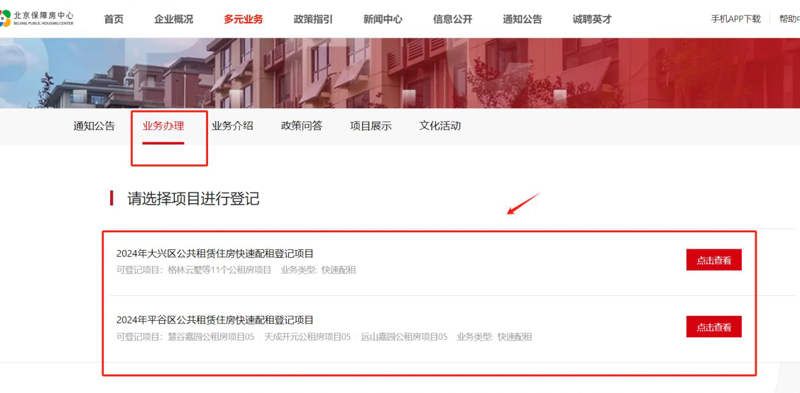Select the 多元业务 menu item

pos(243,19)
